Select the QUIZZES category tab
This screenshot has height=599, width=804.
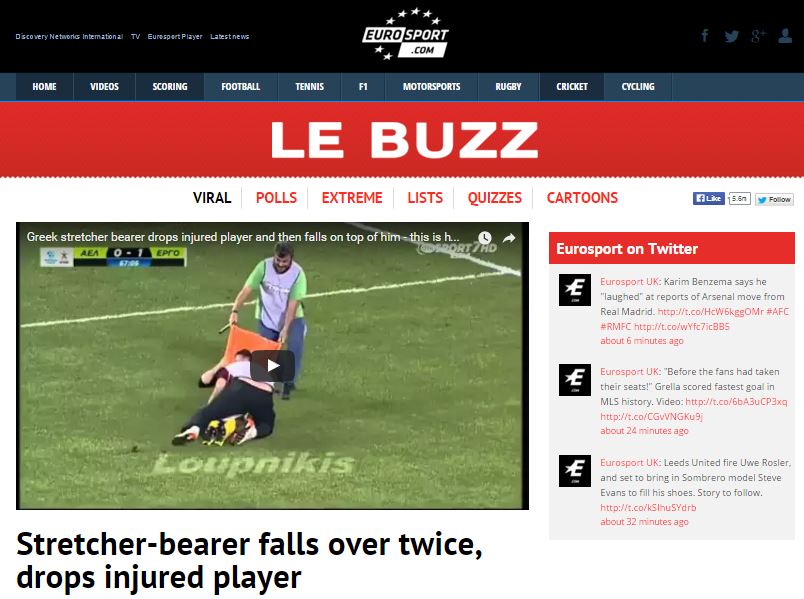494,198
